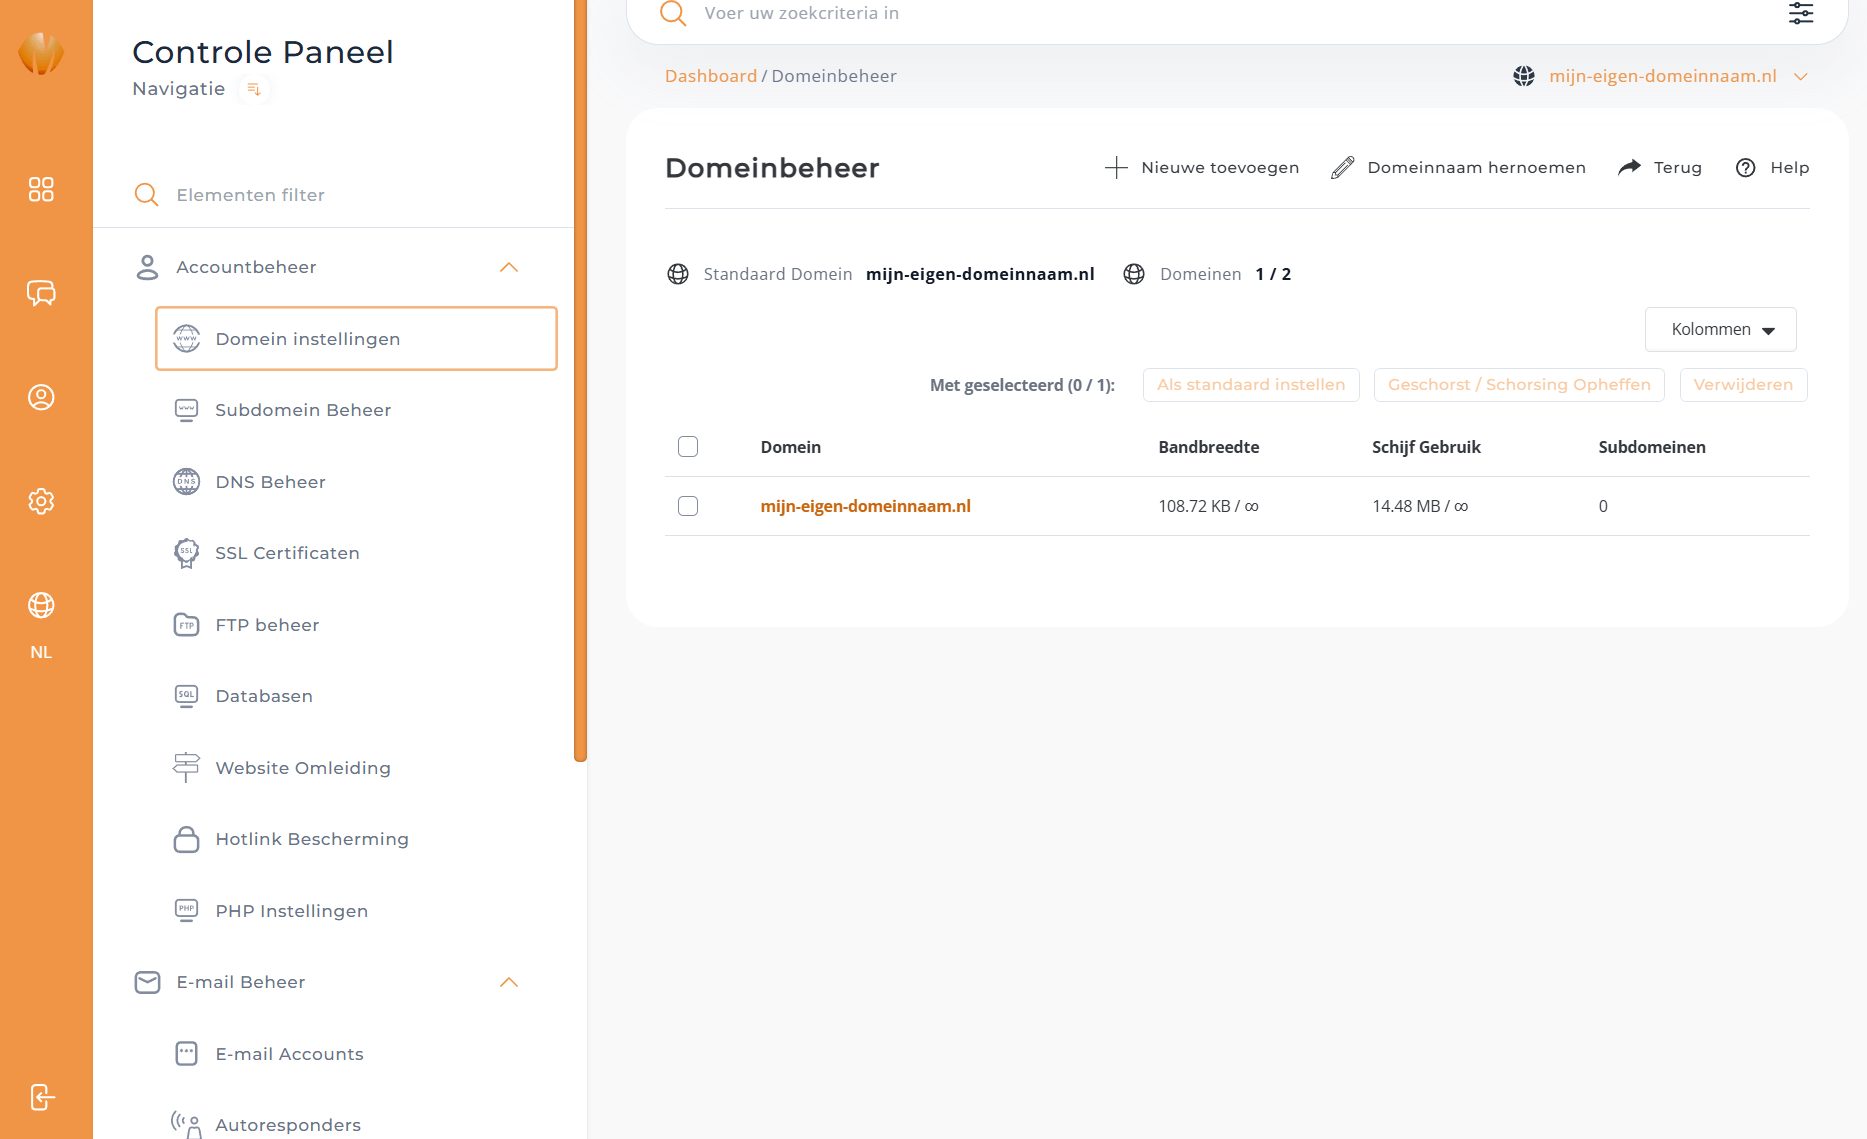Click the Help link
This screenshot has height=1139, width=1867.
coord(1773,168)
